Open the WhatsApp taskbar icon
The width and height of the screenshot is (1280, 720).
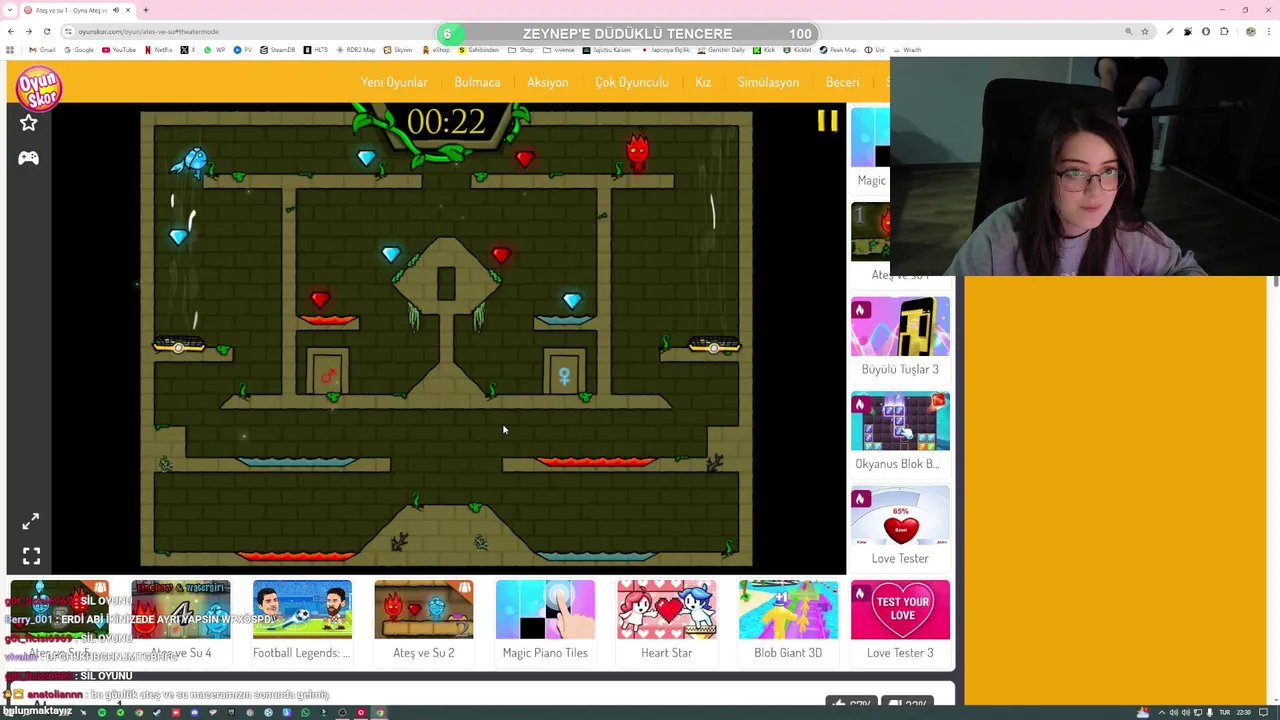[x=305, y=713]
